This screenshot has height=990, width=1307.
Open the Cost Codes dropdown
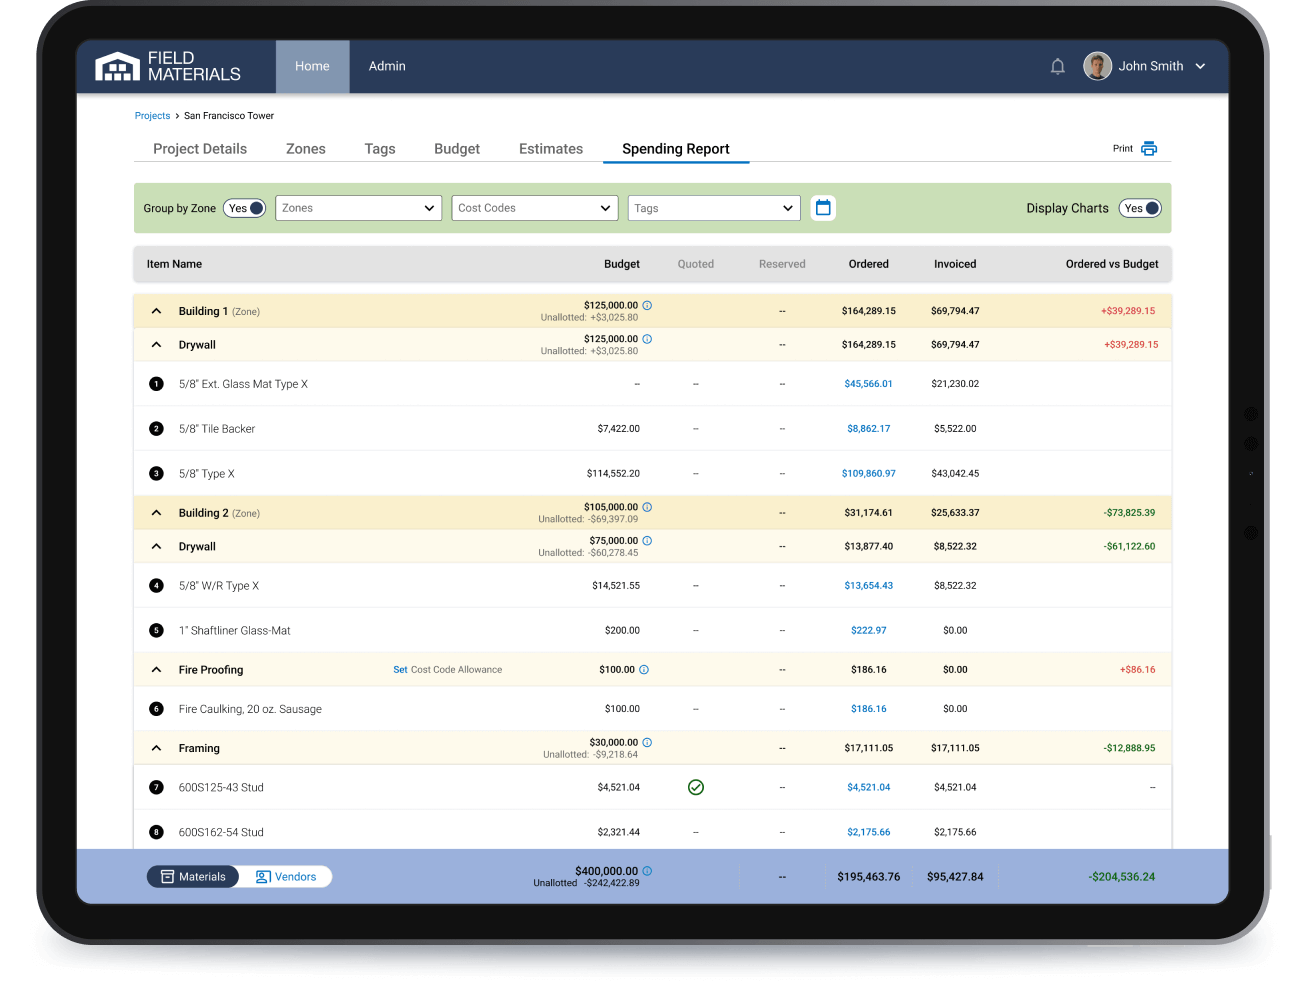(534, 207)
